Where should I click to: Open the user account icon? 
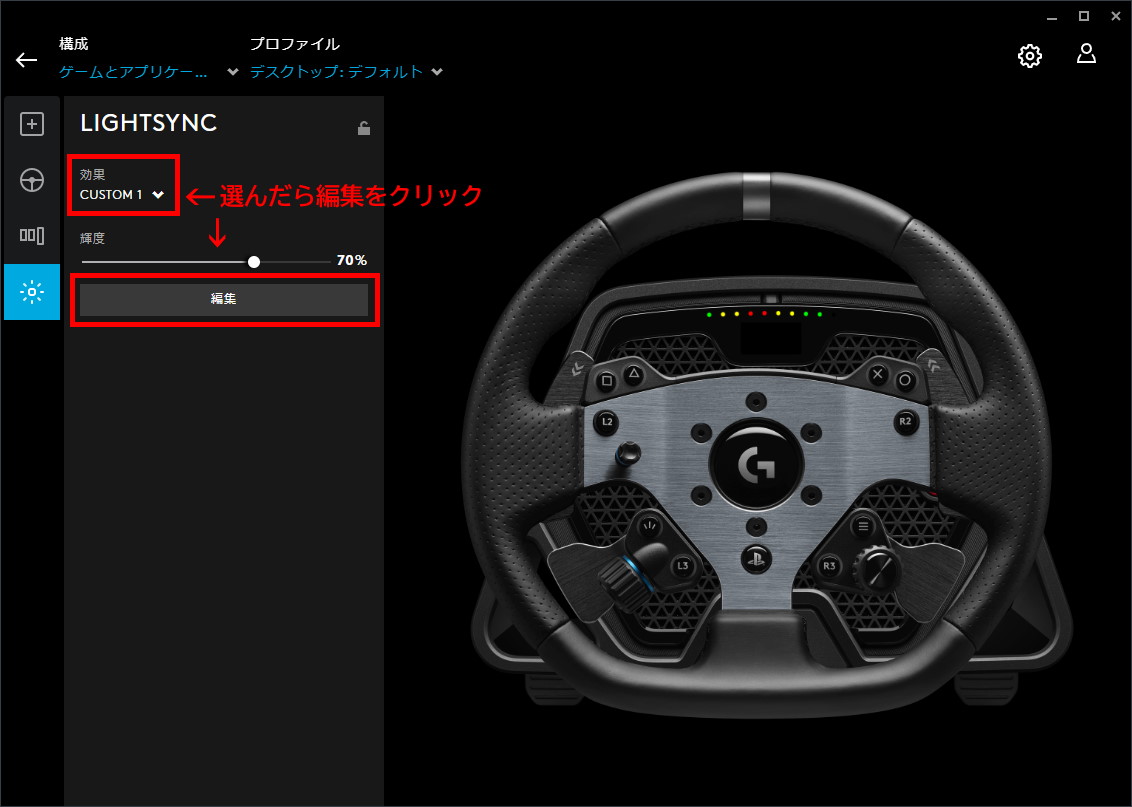click(x=1087, y=54)
